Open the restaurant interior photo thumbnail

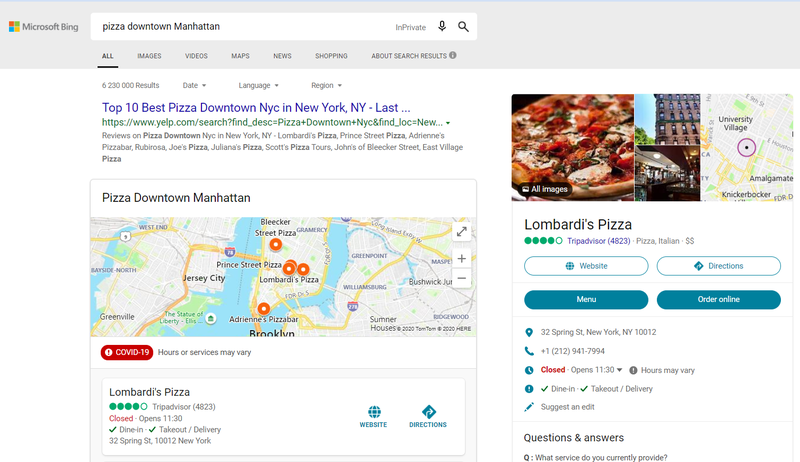pos(667,173)
